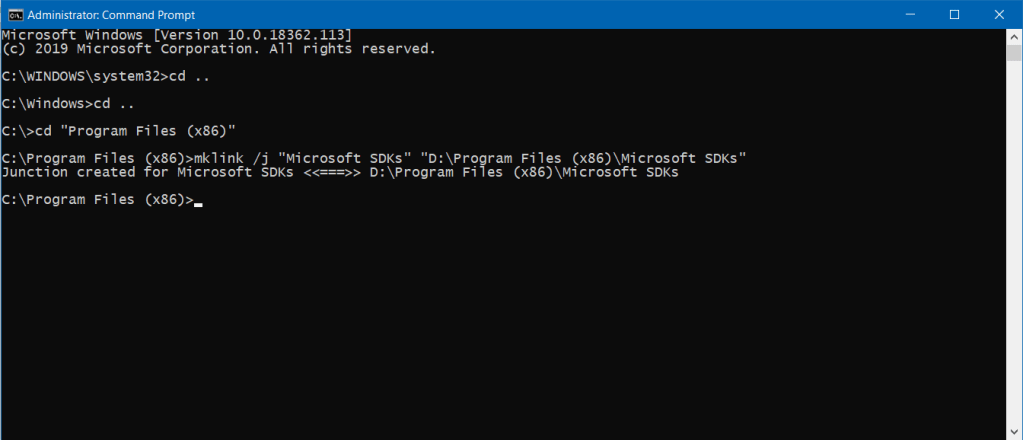Maximize the Command Prompt window
1023x440 pixels.
(954, 14)
